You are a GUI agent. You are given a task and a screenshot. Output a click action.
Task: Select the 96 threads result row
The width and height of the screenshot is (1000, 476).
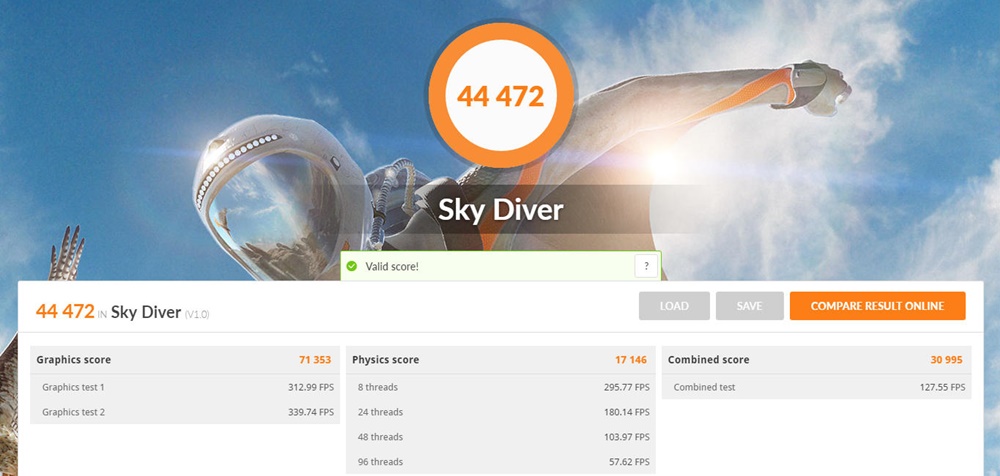pyautogui.click(x=501, y=461)
